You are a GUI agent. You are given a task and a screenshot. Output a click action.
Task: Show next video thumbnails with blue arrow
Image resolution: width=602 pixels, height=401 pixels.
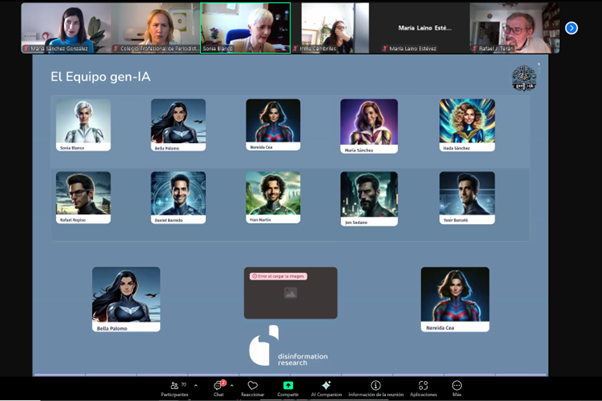click(571, 28)
